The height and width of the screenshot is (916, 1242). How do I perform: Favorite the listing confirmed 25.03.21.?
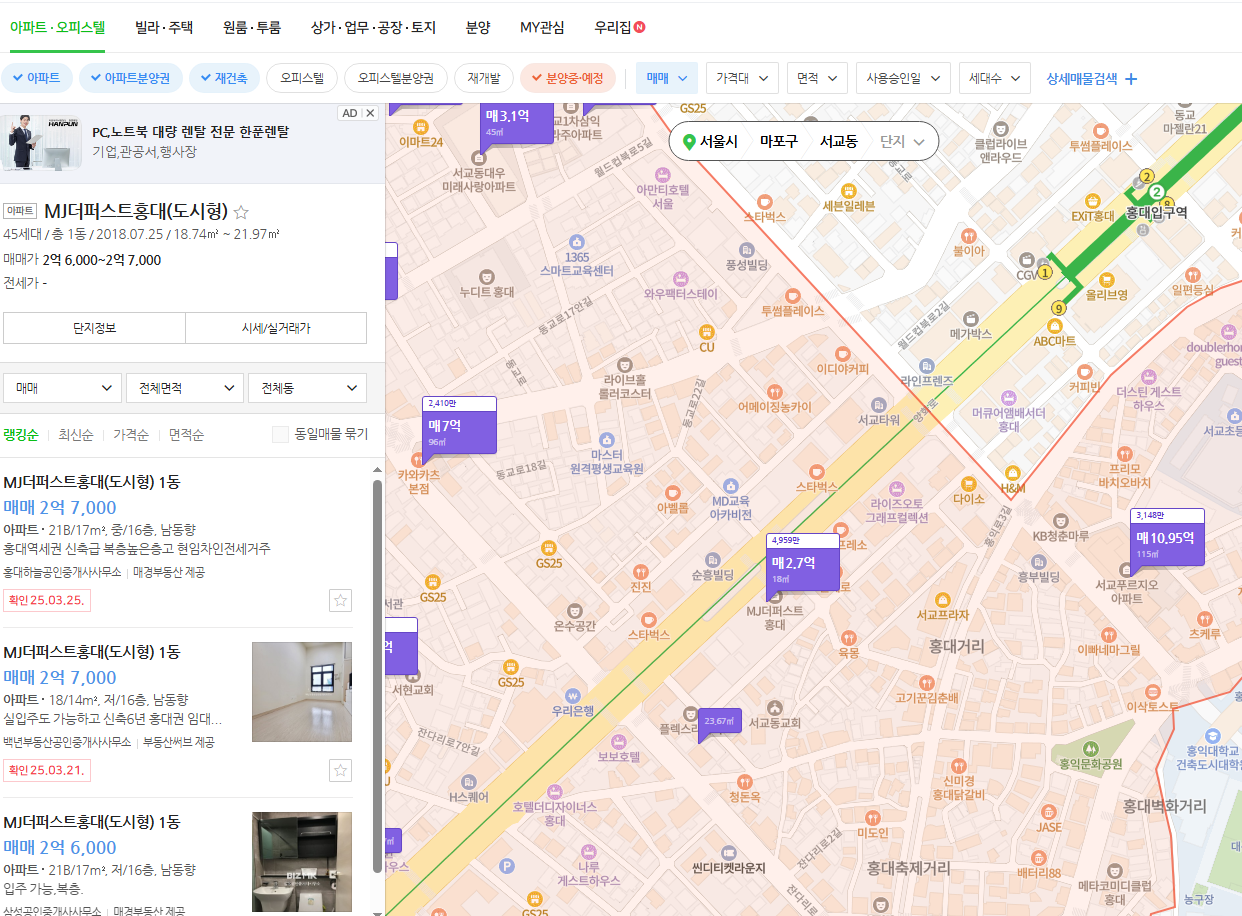pyautogui.click(x=341, y=770)
